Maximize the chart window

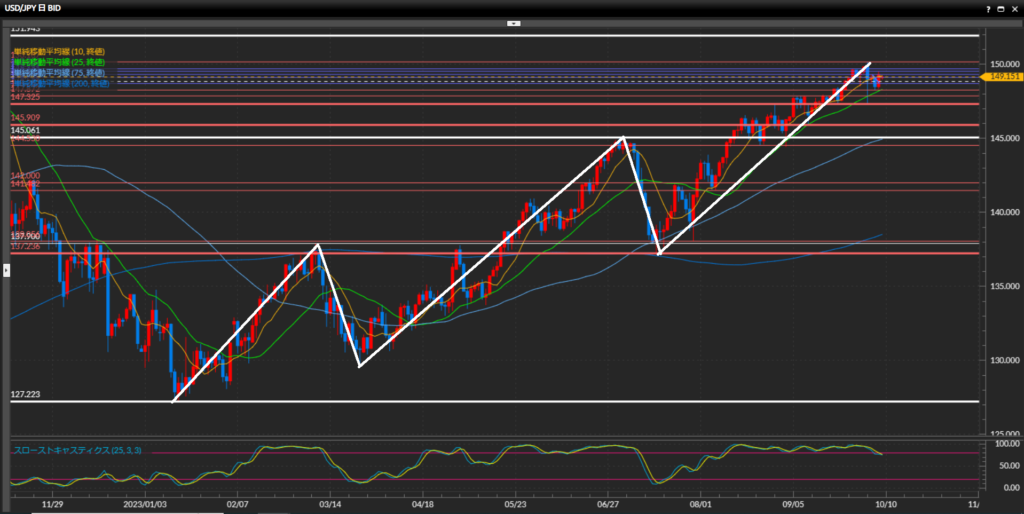(x=1002, y=8)
